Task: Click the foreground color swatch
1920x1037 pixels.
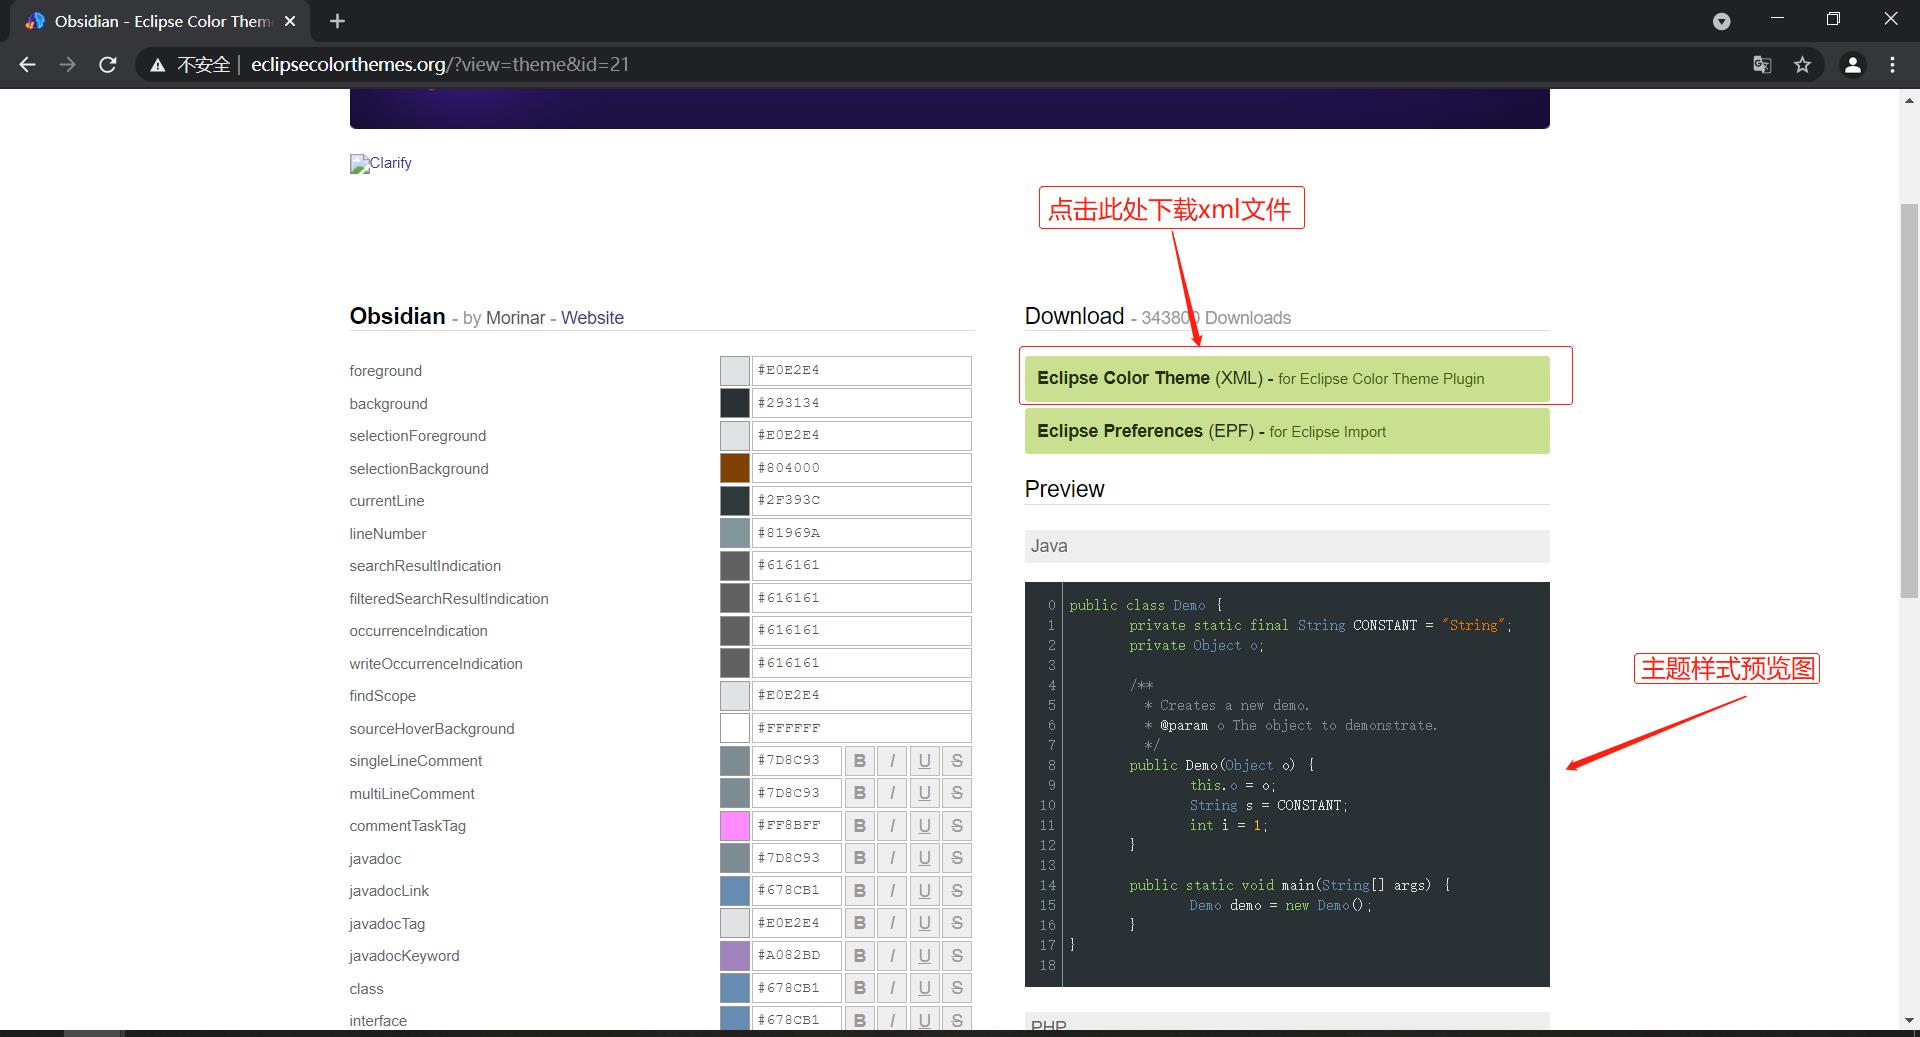Action: [x=735, y=371]
